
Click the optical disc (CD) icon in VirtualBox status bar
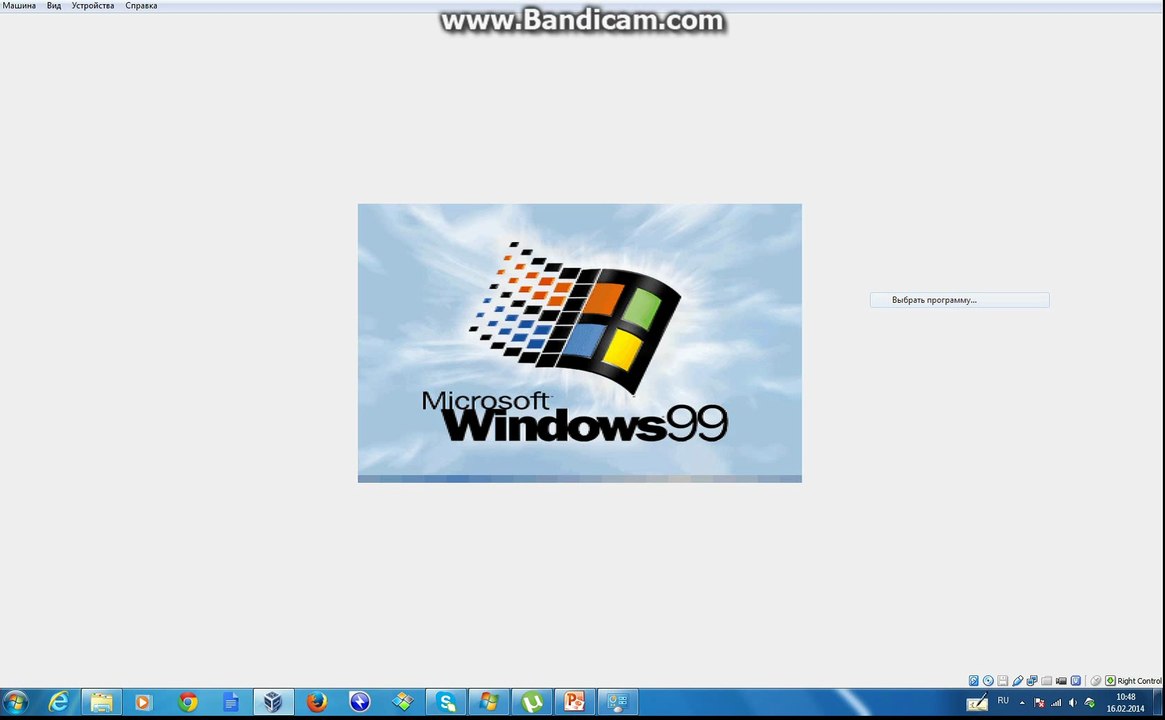pyautogui.click(x=988, y=681)
